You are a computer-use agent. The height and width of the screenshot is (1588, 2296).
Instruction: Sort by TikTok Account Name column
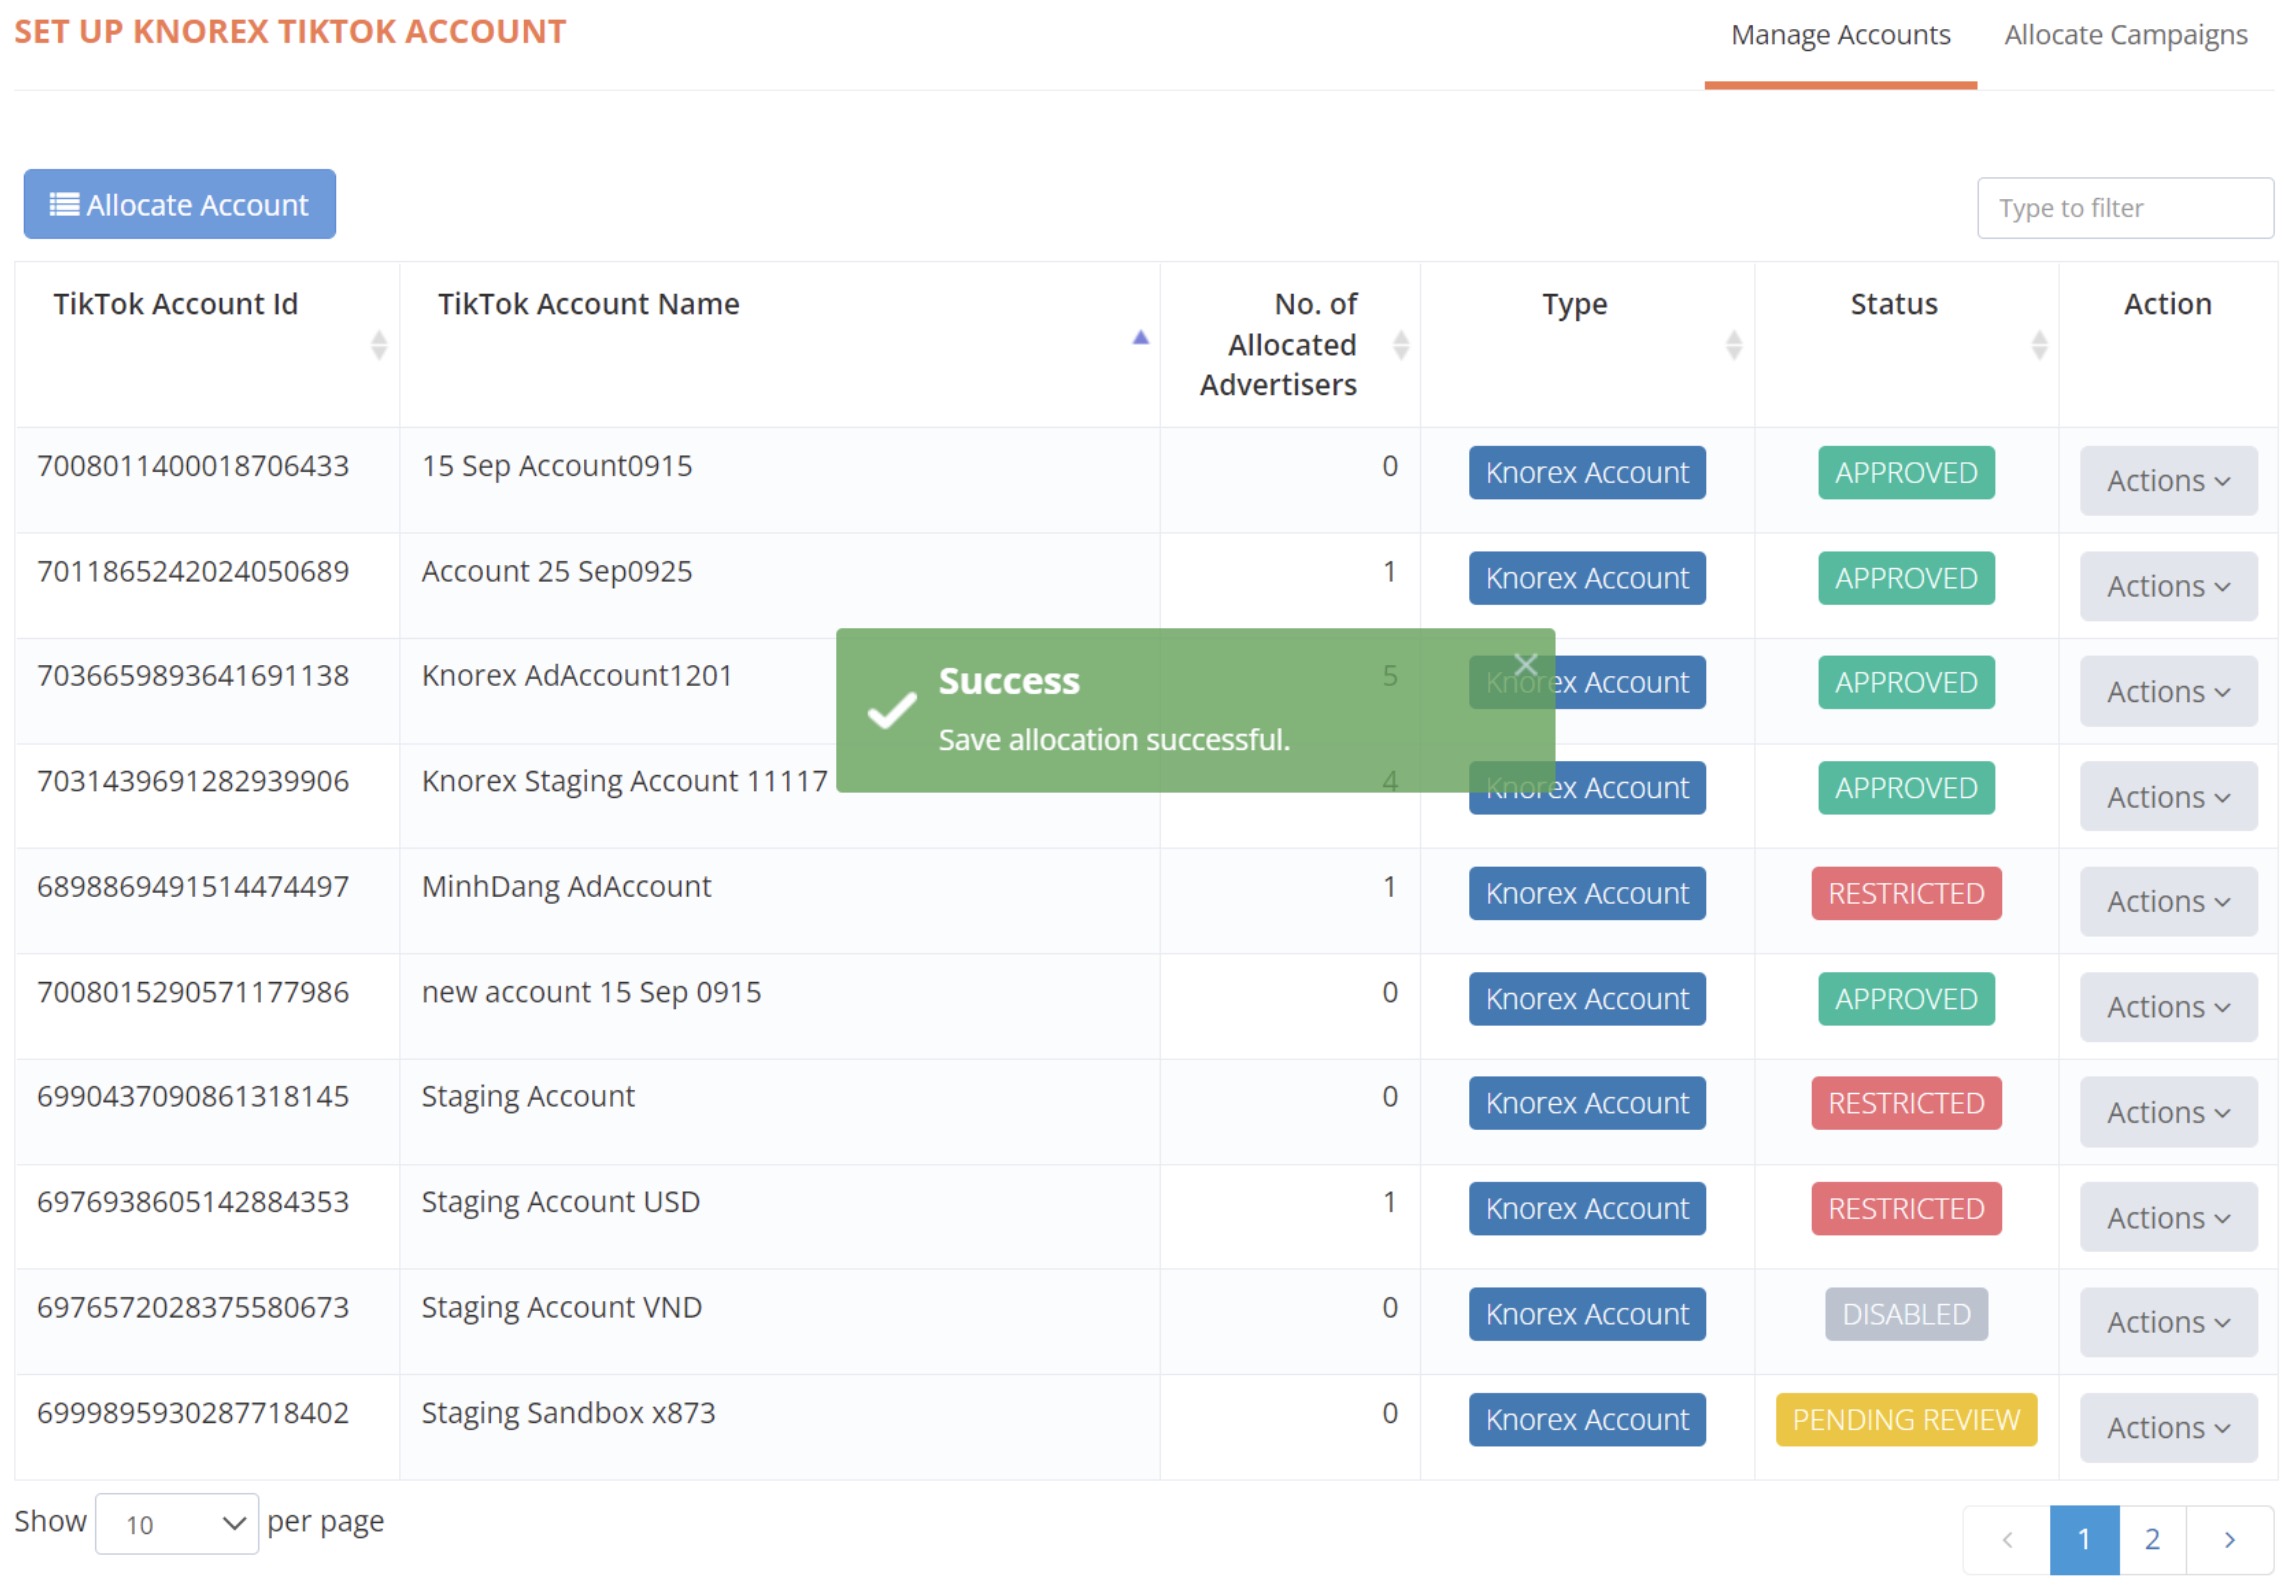click(780, 345)
